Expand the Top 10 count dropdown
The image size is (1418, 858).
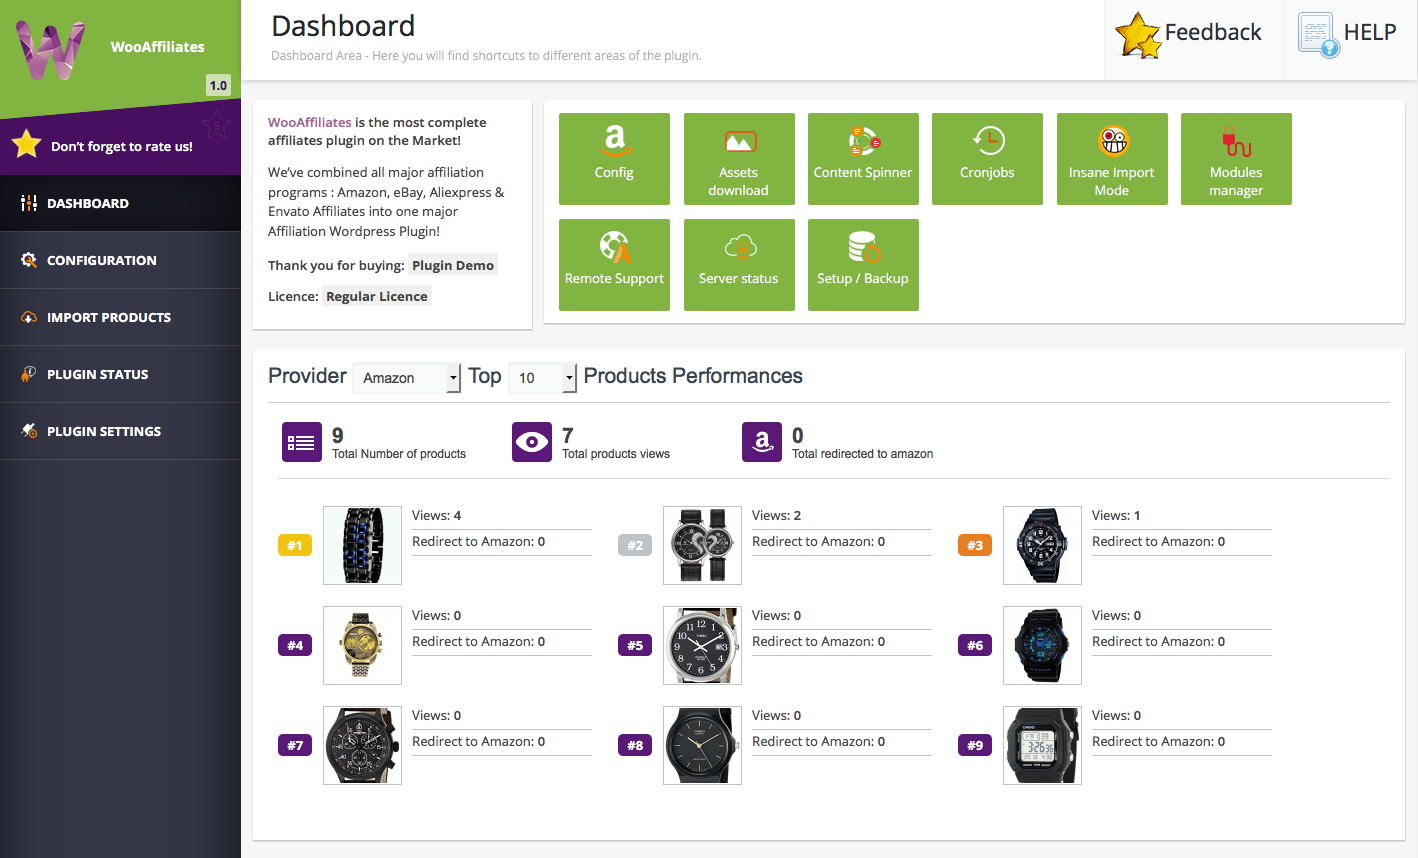coord(542,378)
